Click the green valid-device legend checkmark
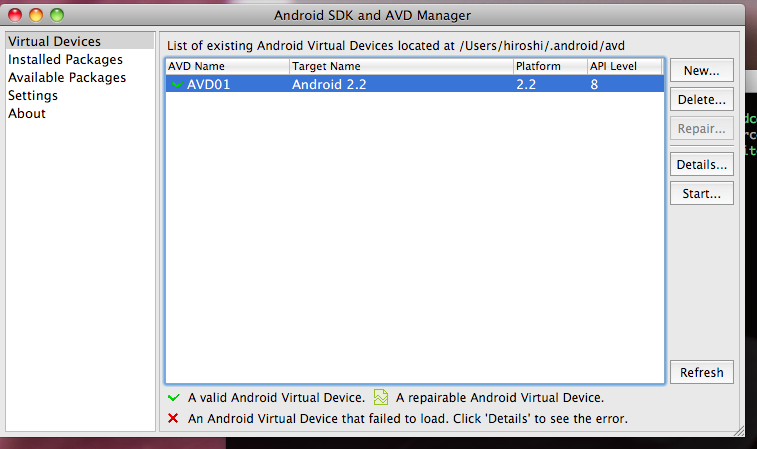757x449 pixels. [x=173, y=398]
